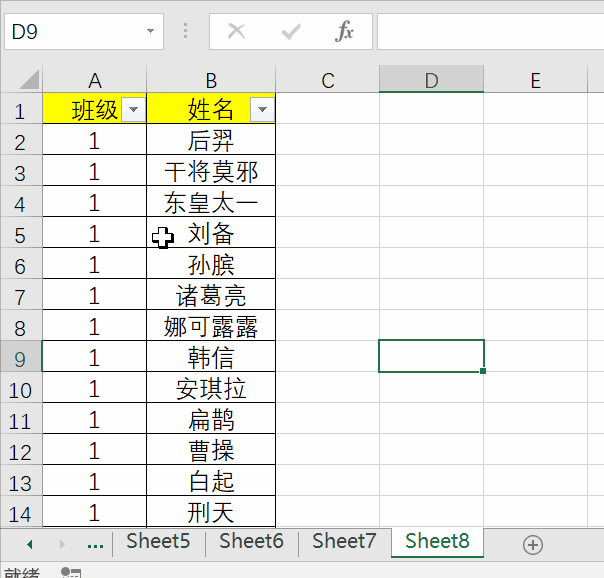Click the cell containing 诸葛亮
The height and width of the screenshot is (578, 604).
(x=211, y=295)
